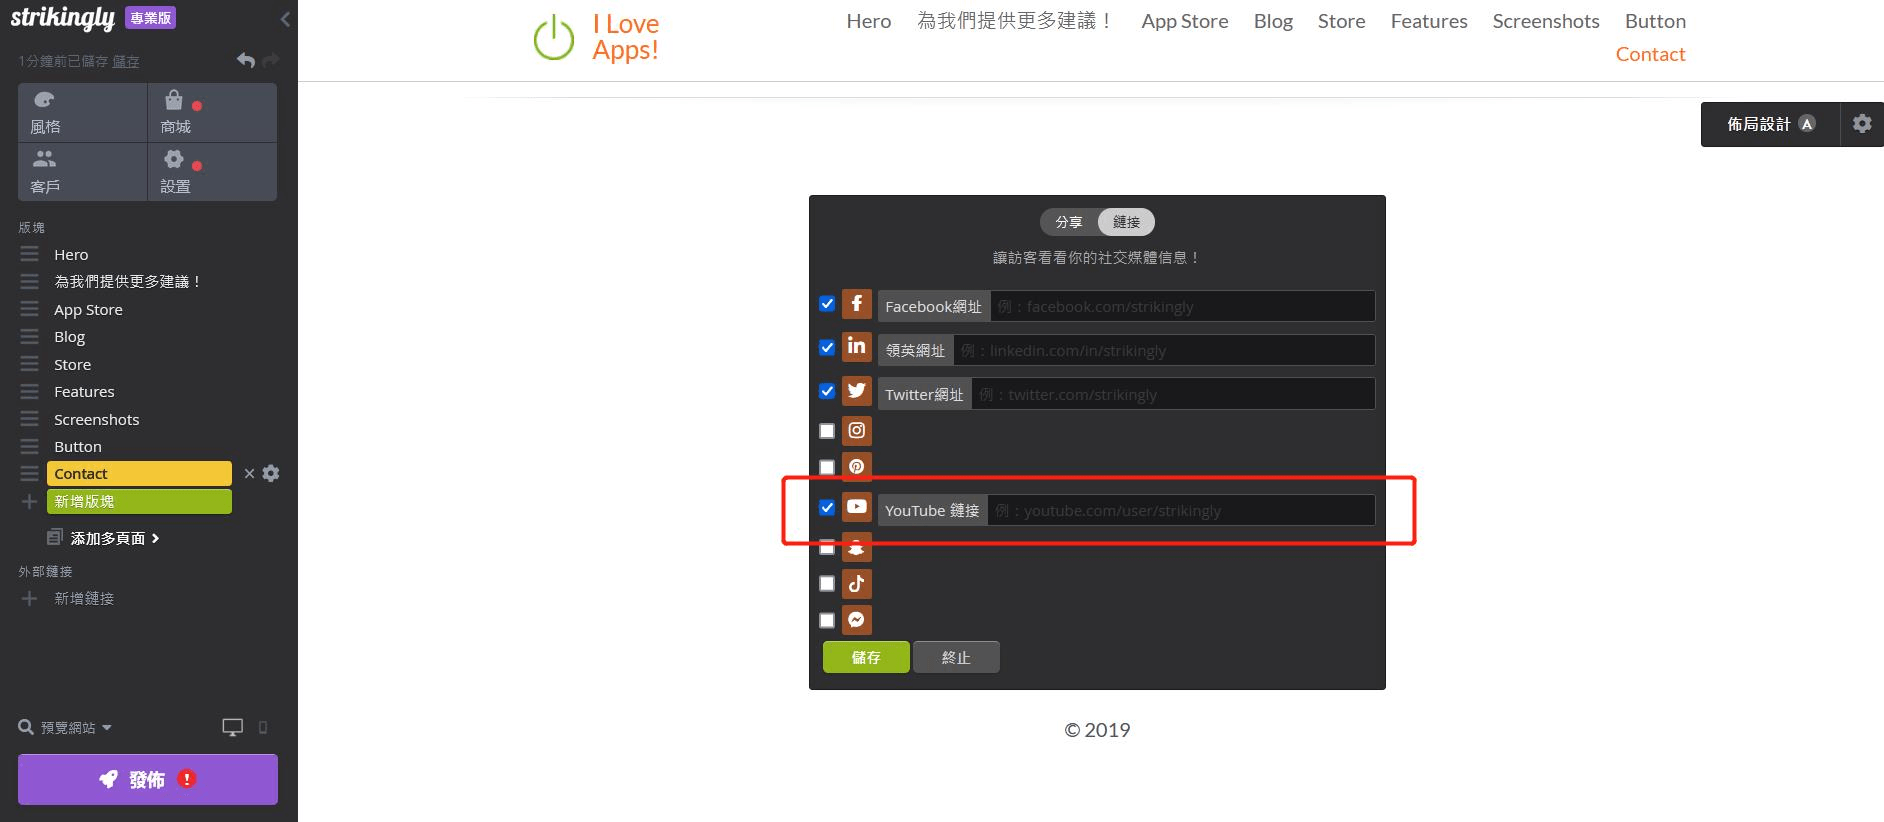Click the Facebook social icon

[857, 304]
